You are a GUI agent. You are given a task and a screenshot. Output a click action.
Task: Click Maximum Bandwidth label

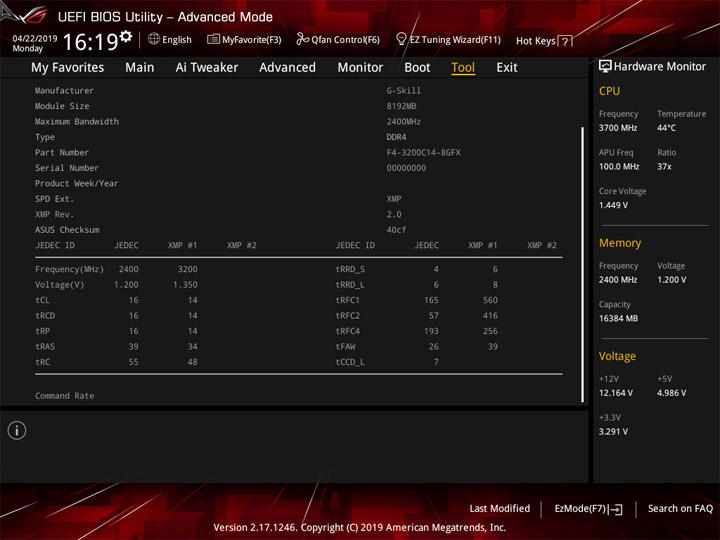tap(77, 122)
